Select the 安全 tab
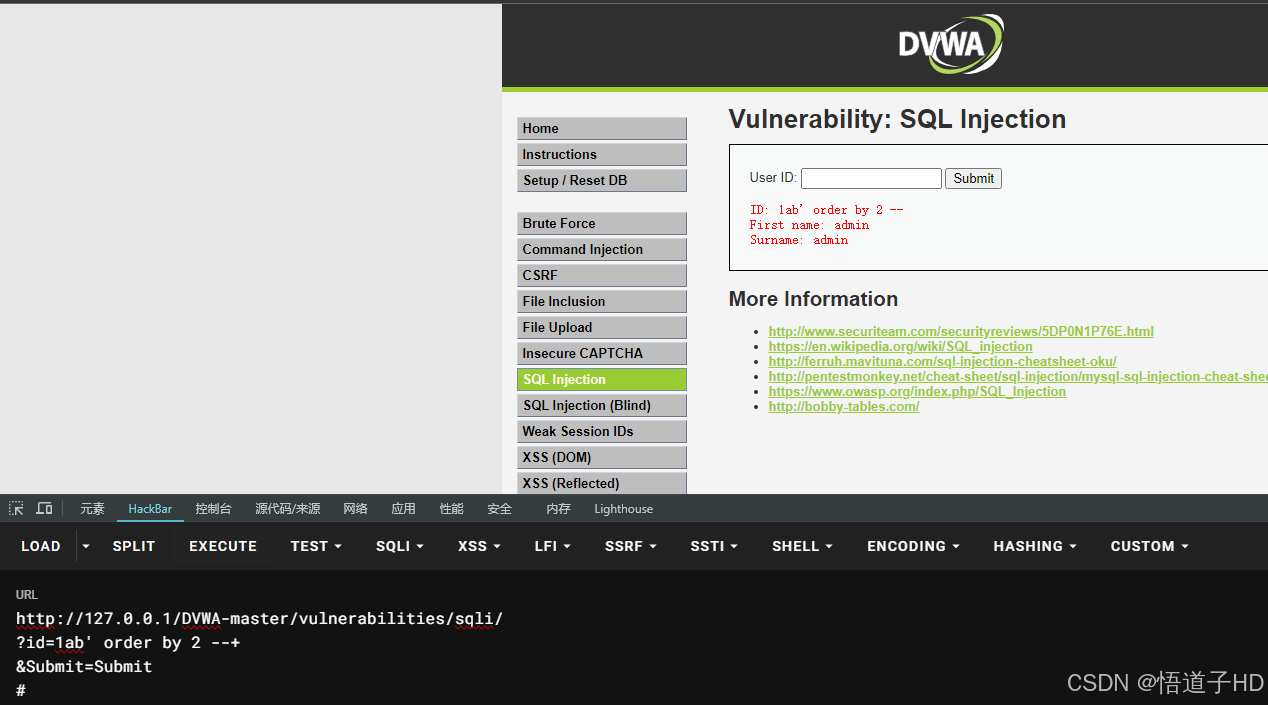This screenshot has width=1268, height=705. 500,509
